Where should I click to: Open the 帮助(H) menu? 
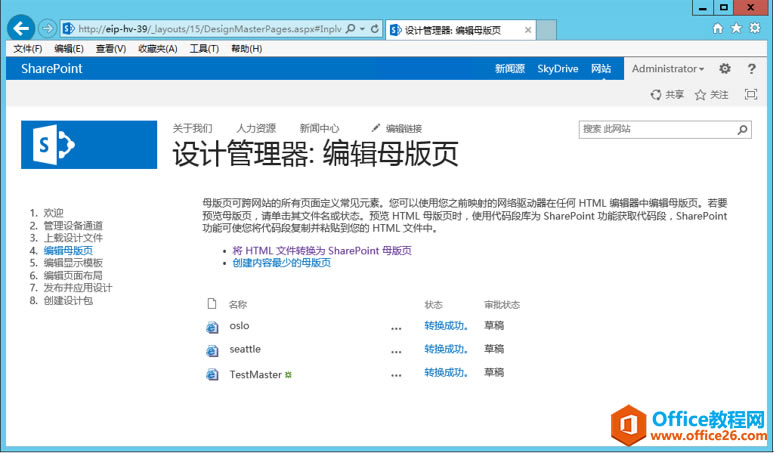tap(246, 48)
